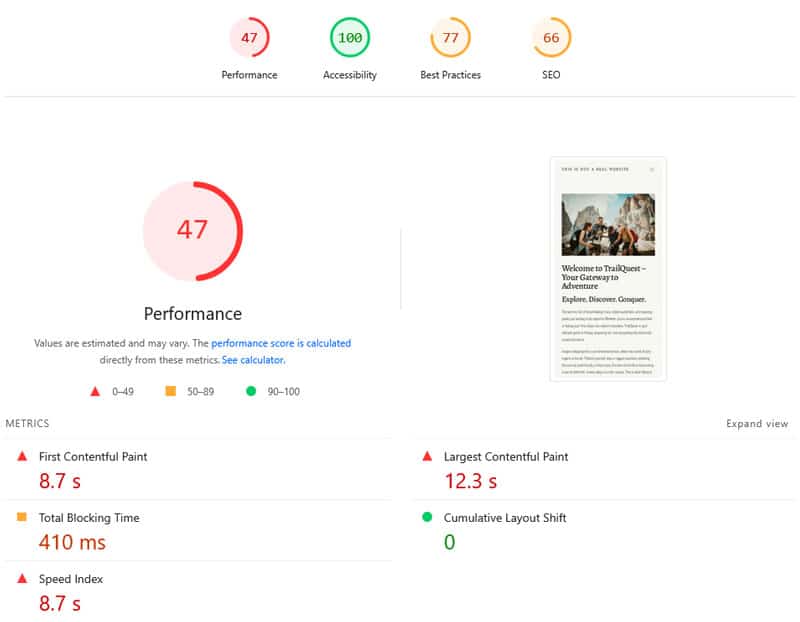The image size is (800, 622).
Task: Switch to the Performance category at the top
Action: [x=249, y=74]
